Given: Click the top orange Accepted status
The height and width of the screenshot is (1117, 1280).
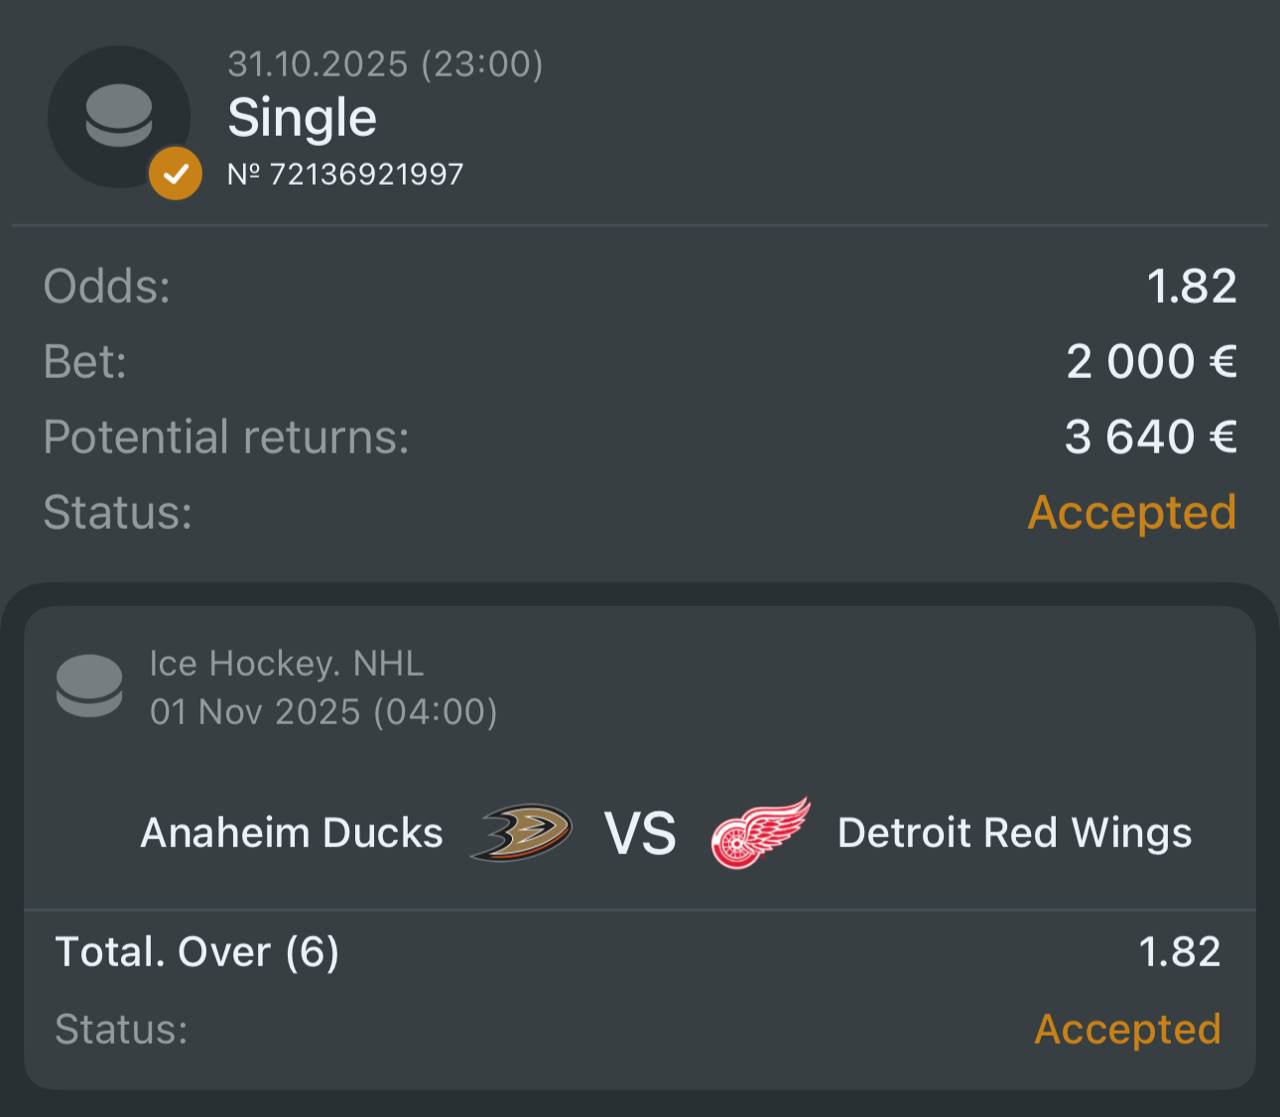Looking at the screenshot, I should (1132, 512).
